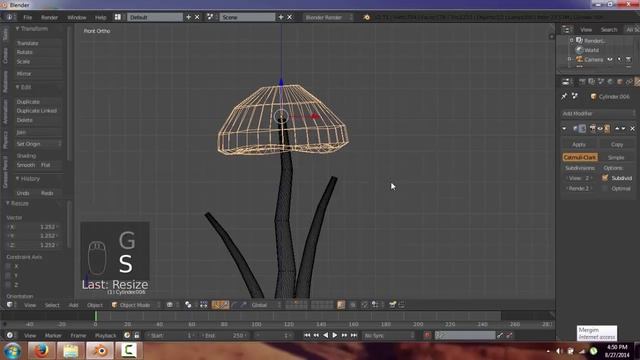Toggle Camera visibility eye in outliner

610,60
